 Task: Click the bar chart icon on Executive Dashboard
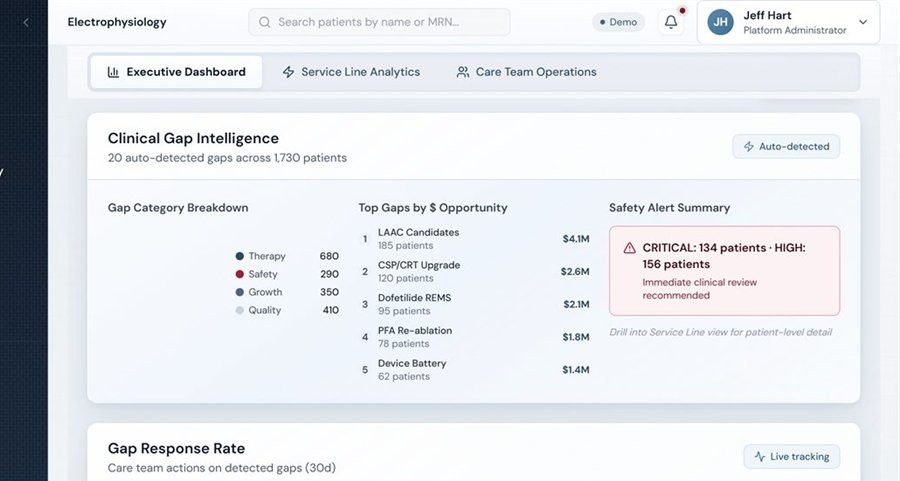click(x=113, y=72)
